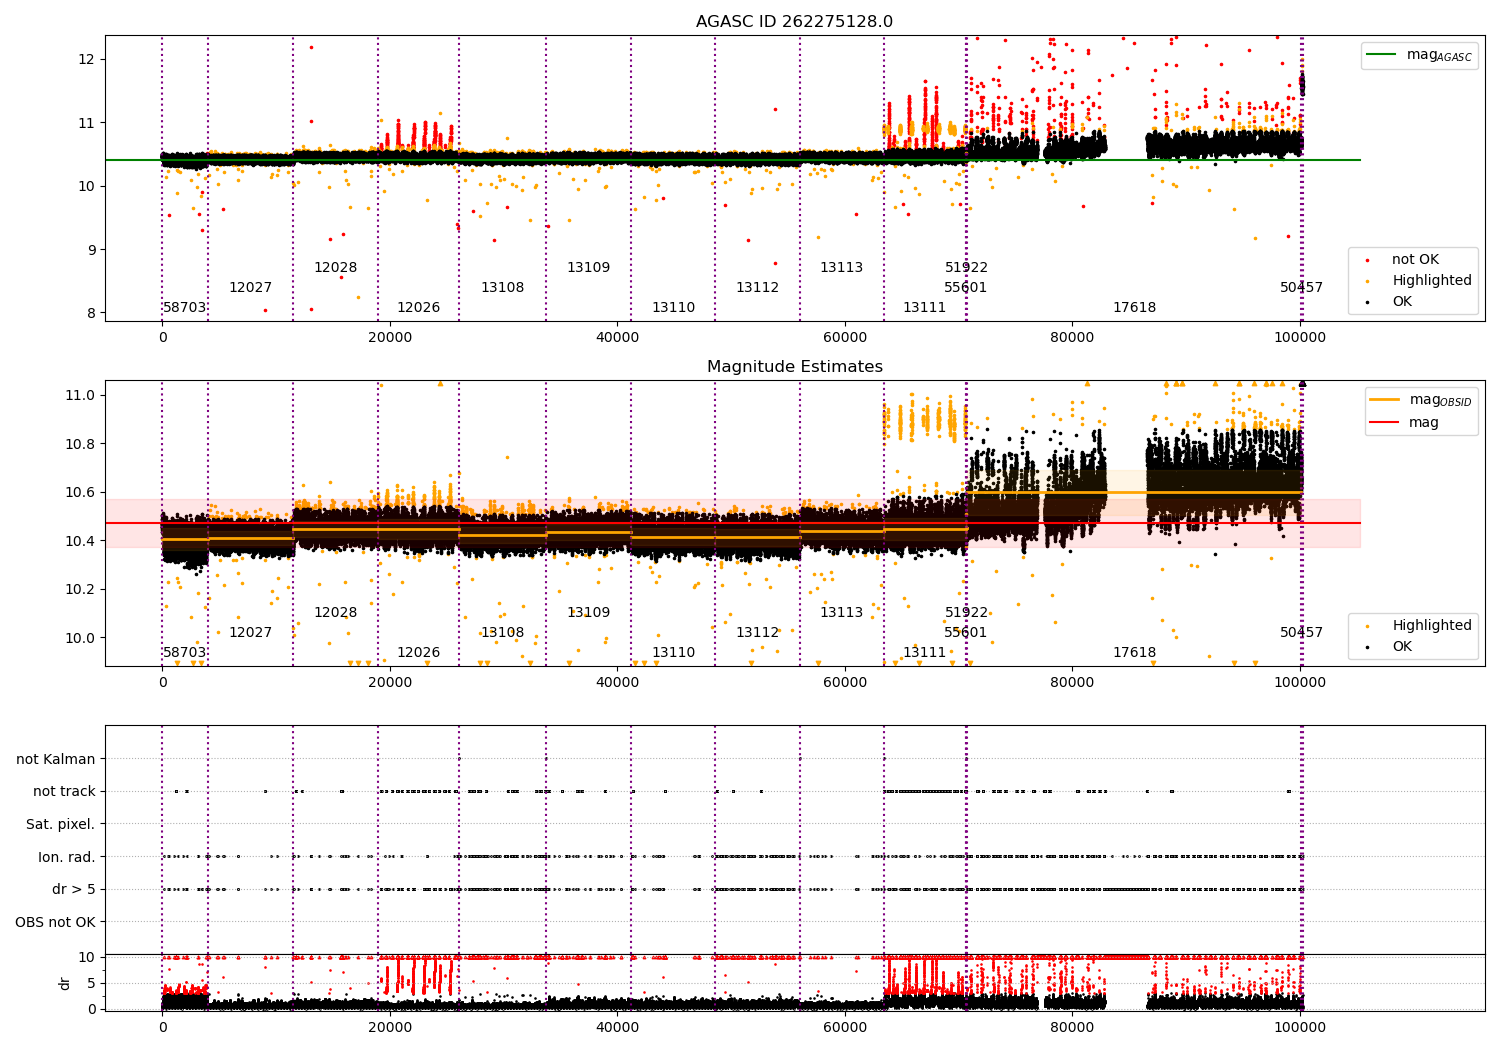The width and height of the screenshot is (1500, 1050).
Task: Click the 'Ion. rad.' row label
Action: point(67,857)
